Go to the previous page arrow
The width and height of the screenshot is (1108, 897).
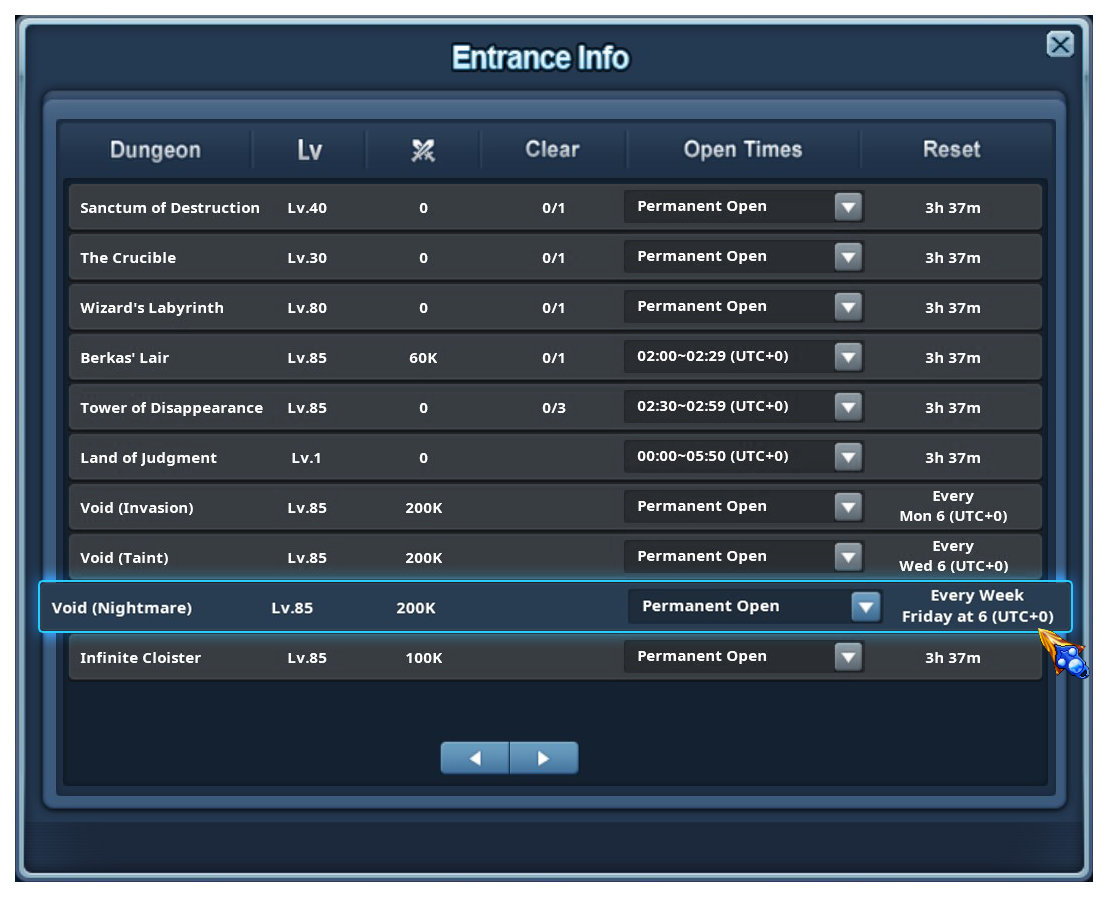tap(475, 758)
